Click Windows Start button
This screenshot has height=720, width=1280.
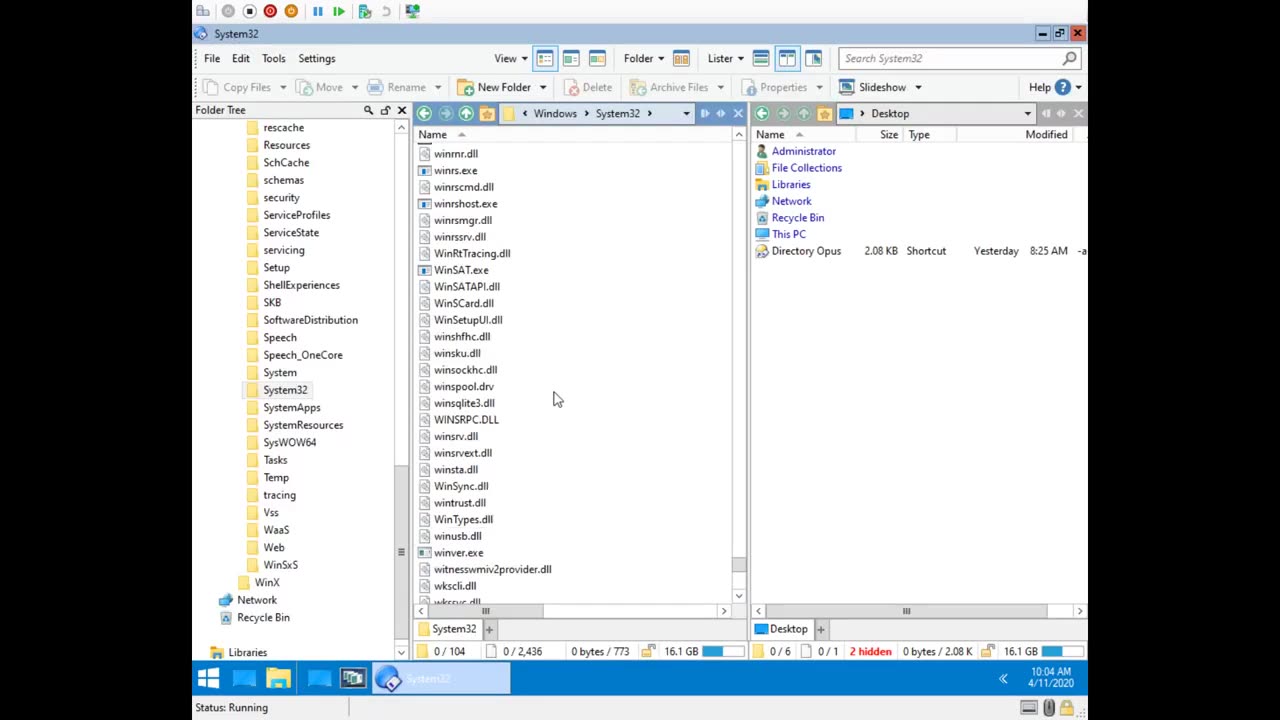click(x=209, y=680)
